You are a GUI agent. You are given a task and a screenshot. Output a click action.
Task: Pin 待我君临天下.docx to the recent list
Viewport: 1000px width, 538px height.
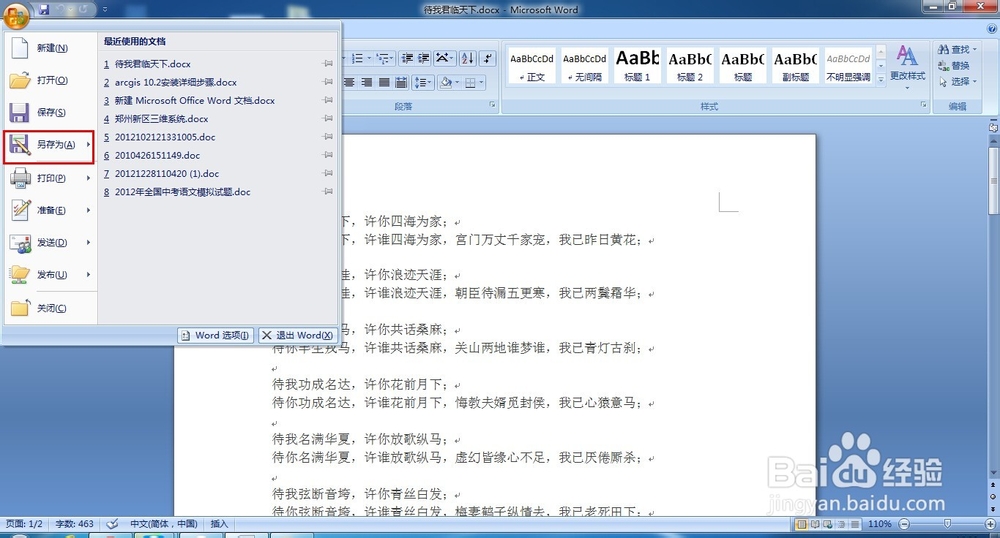[328, 64]
